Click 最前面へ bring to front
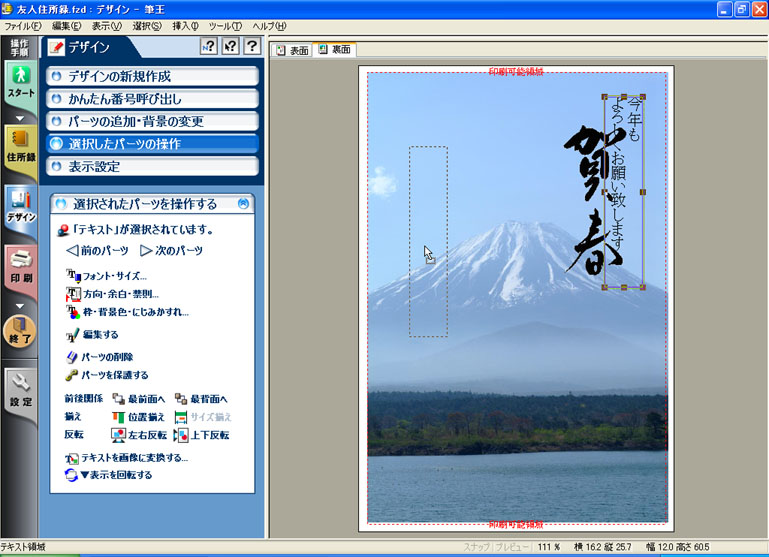The image size is (769, 557). 138,398
